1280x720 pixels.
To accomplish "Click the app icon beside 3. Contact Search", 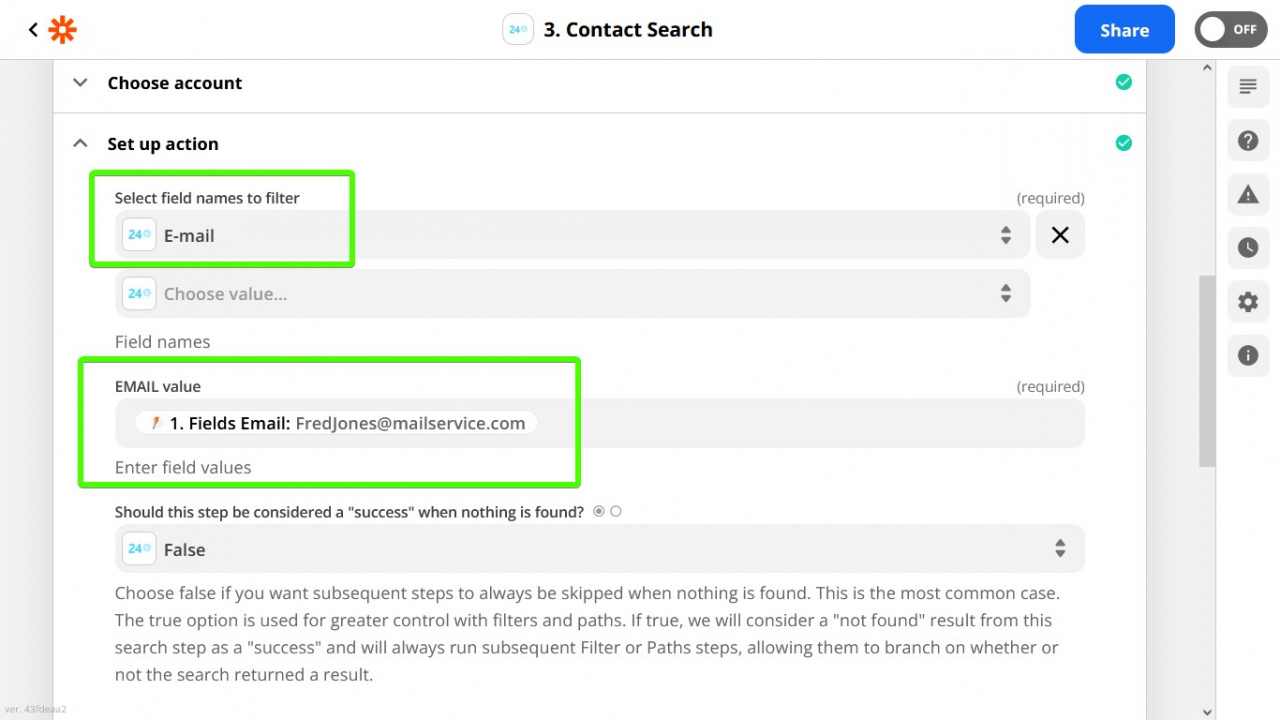I will 518,30.
